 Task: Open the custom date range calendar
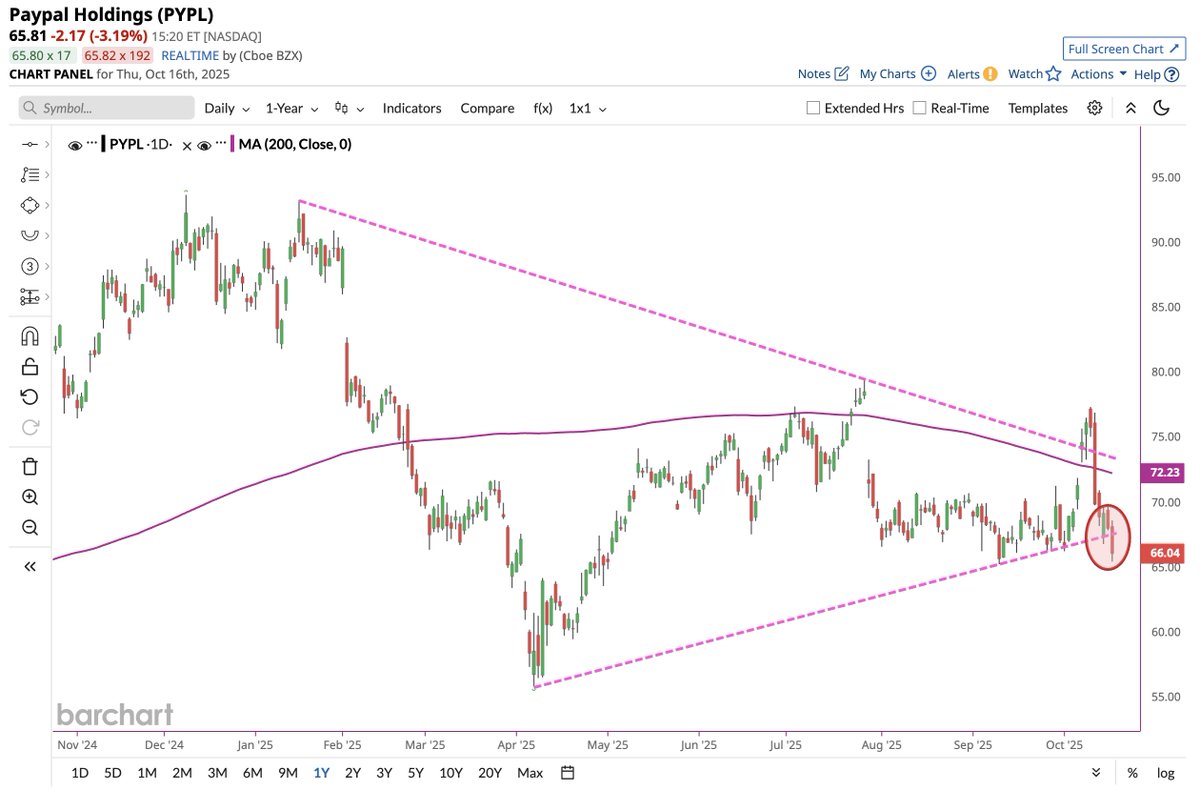pyautogui.click(x=568, y=772)
